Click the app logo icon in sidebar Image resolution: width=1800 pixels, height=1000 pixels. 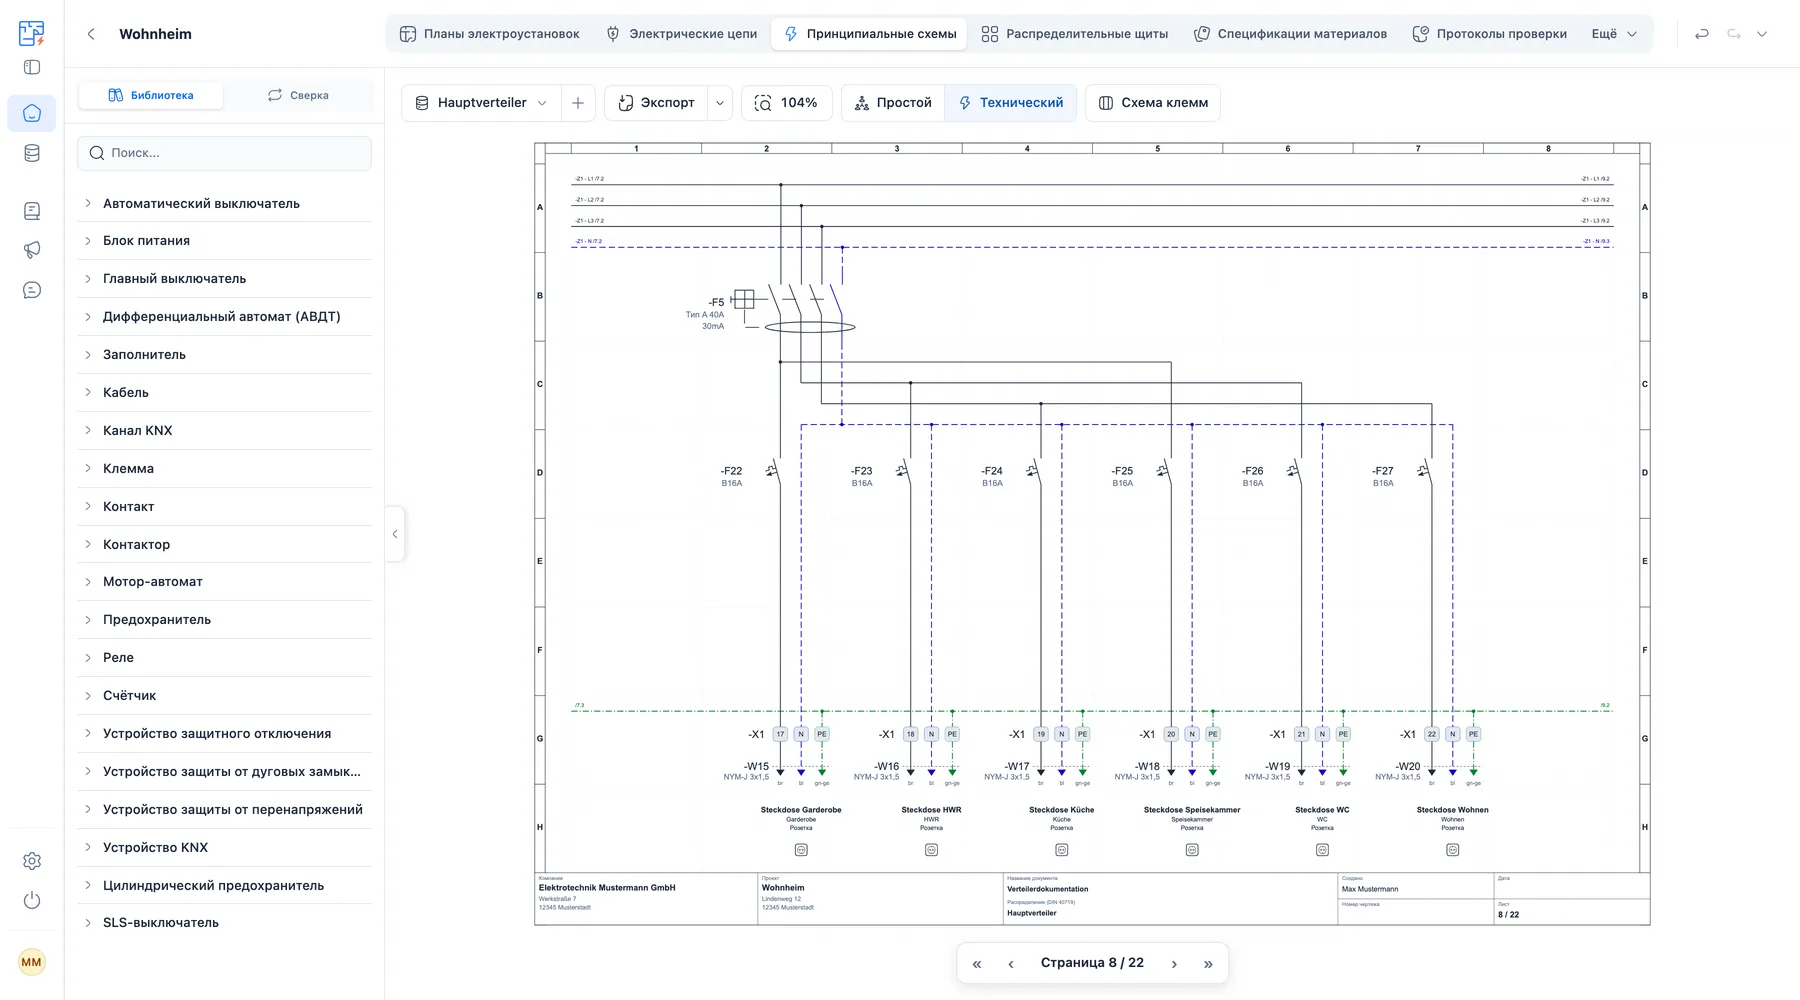tap(32, 33)
